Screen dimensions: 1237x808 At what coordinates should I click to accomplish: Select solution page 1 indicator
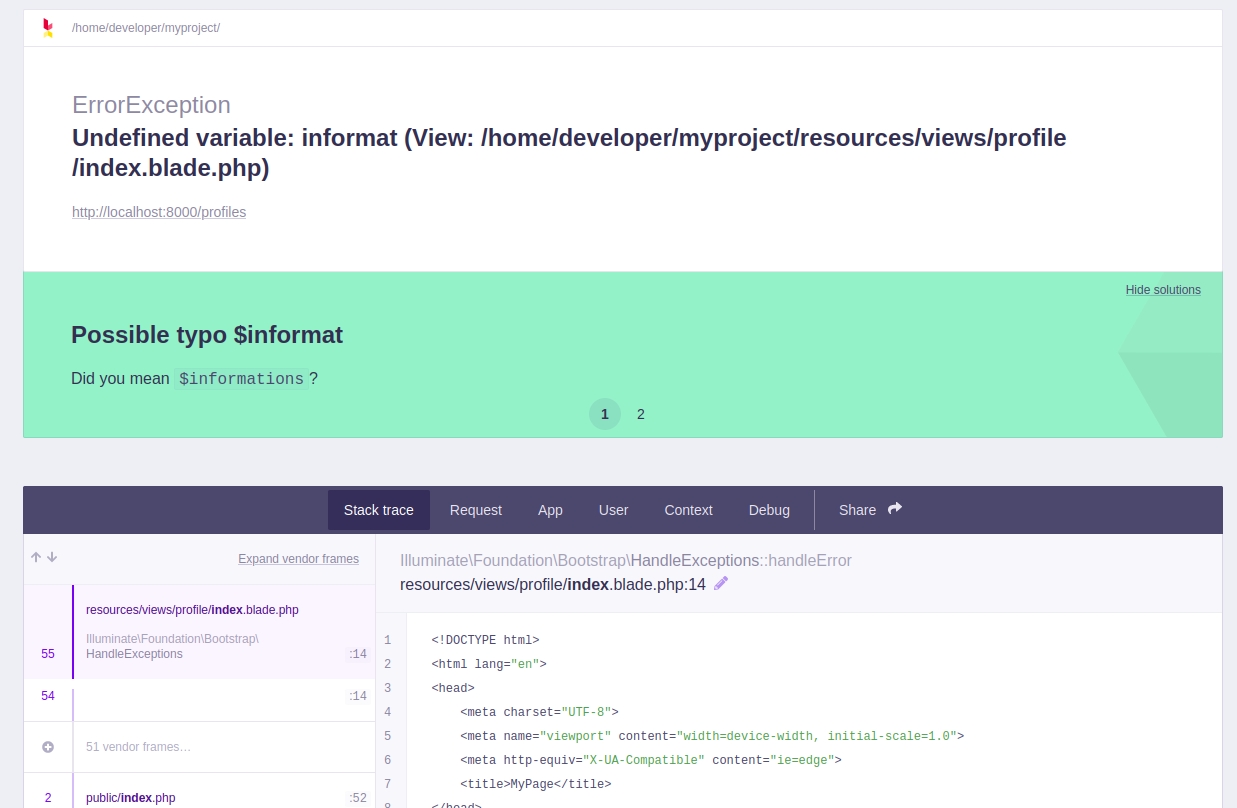[x=604, y=414]
